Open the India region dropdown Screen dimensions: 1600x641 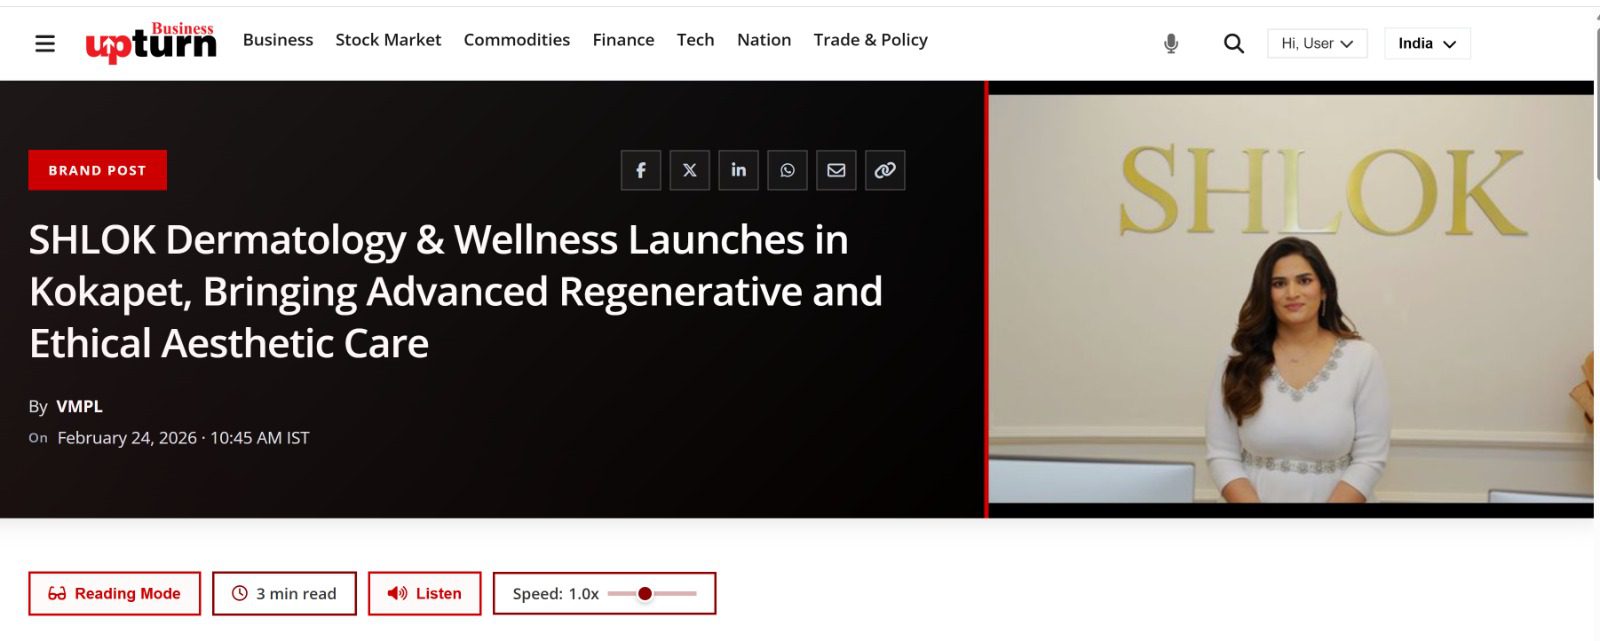1427,43
